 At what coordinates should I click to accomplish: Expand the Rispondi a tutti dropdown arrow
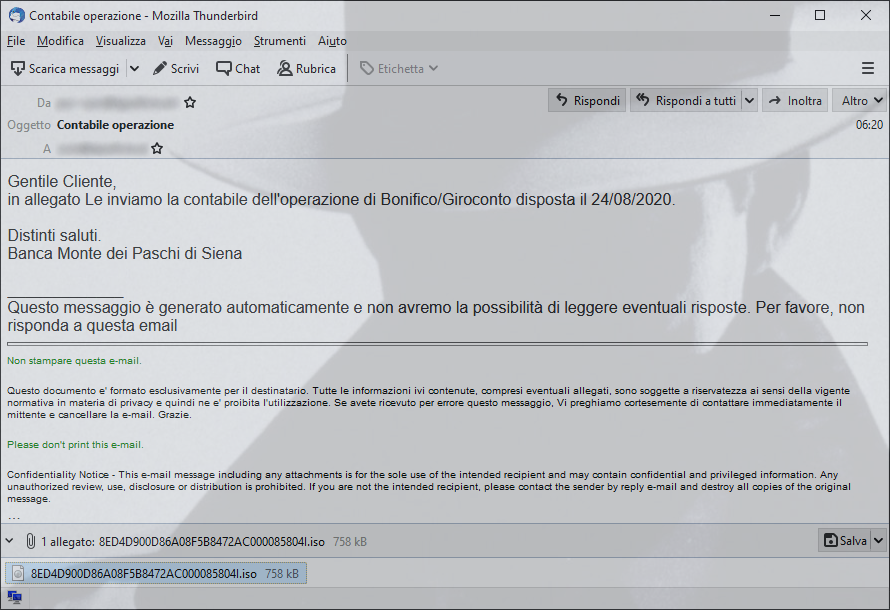pos(750,100)
